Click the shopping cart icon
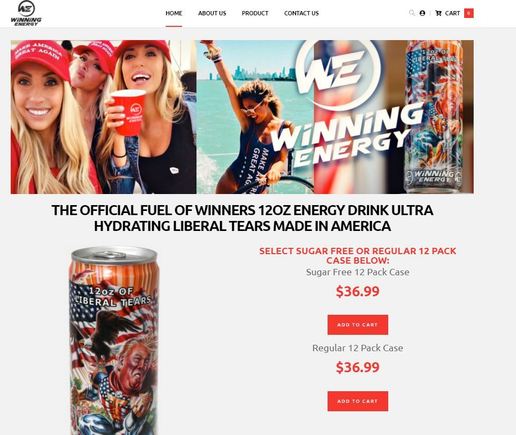The width and height of the screenshot is (516, 435). tap(438, 13)
